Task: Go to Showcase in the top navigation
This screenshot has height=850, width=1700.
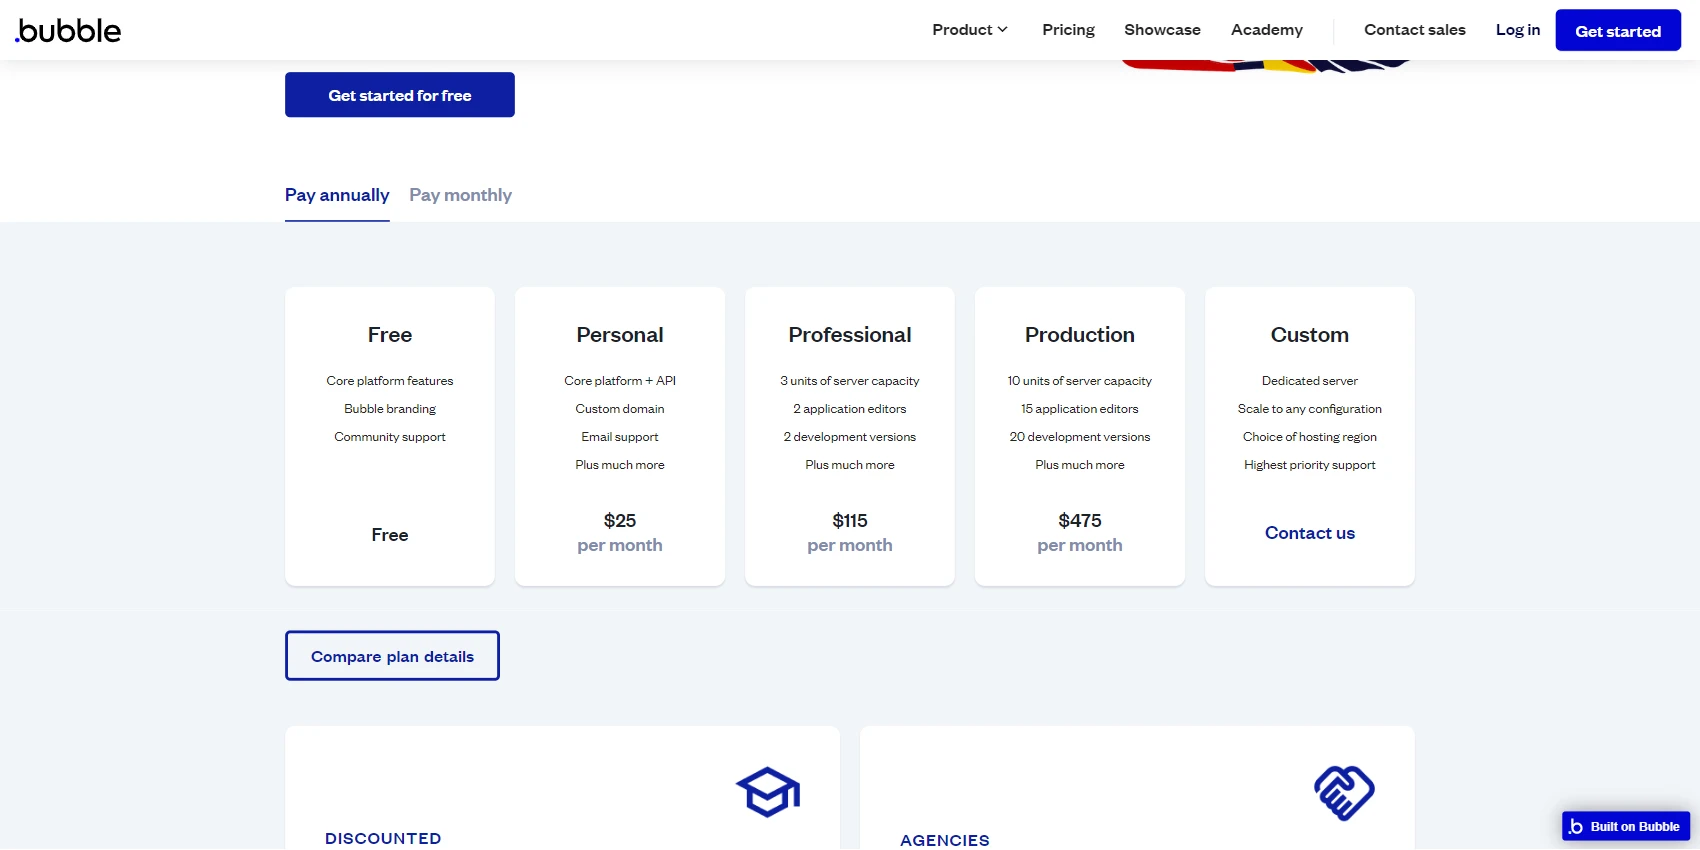Action: tap(1162, 30)
